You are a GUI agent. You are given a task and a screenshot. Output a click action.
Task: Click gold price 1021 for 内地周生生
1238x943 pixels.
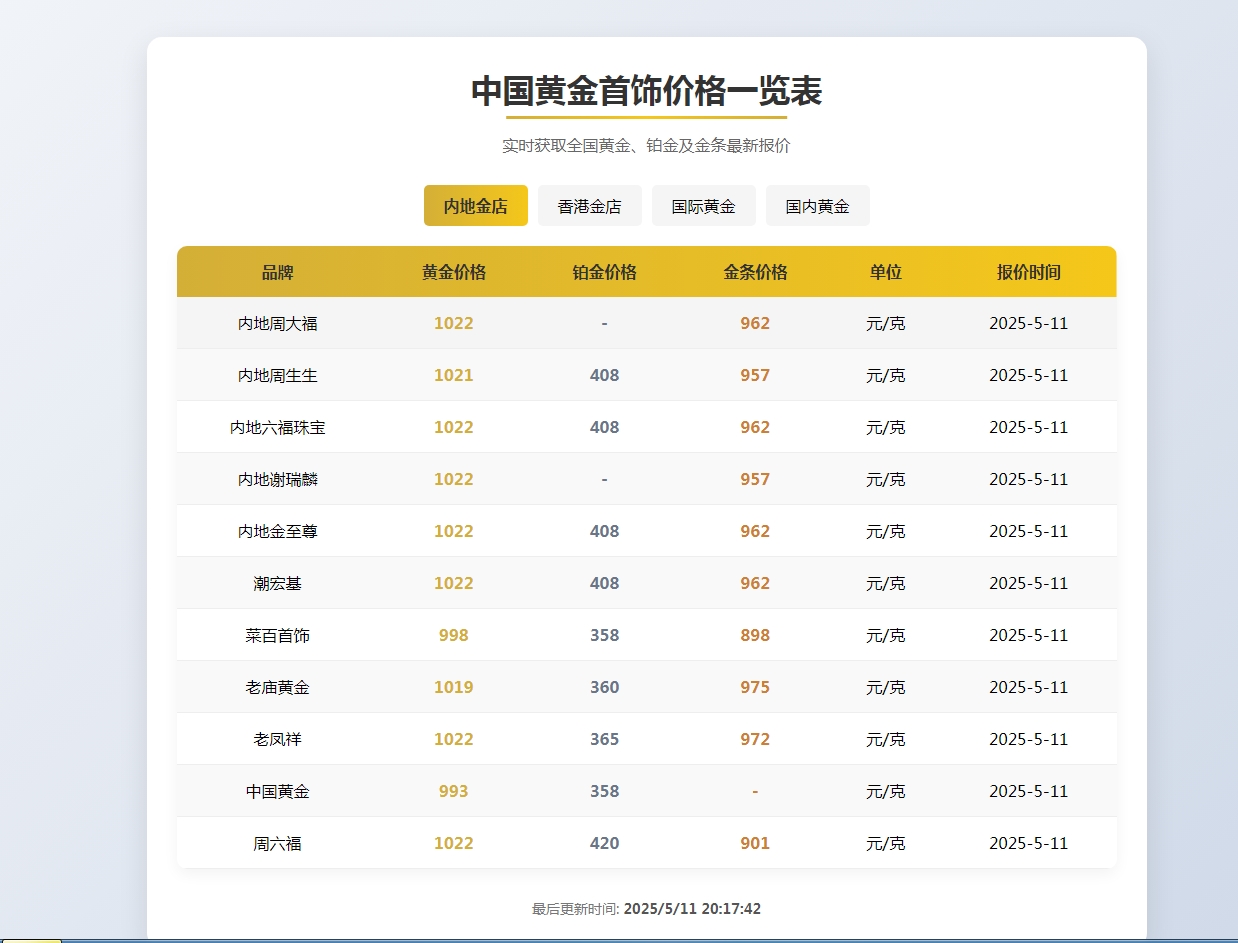click(454, 376)
